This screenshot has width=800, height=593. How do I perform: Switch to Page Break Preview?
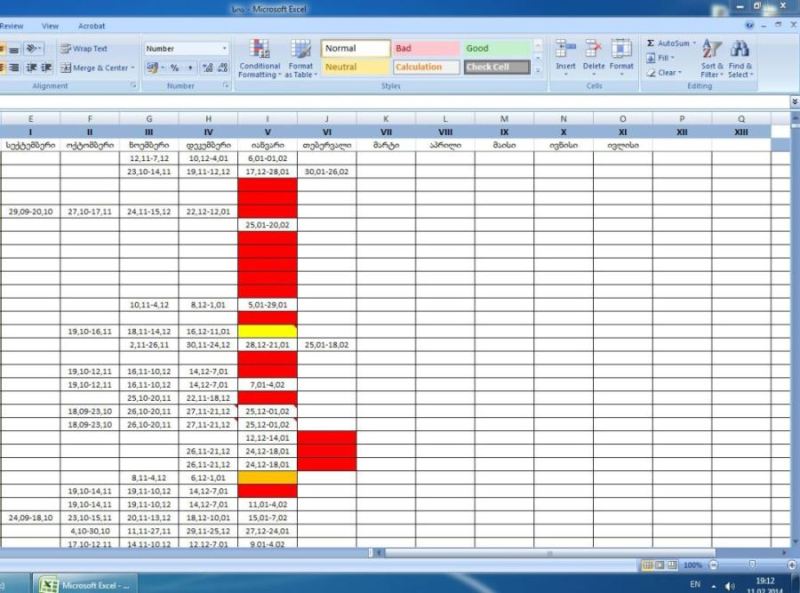pyautogui.click(x=672, y=565)
